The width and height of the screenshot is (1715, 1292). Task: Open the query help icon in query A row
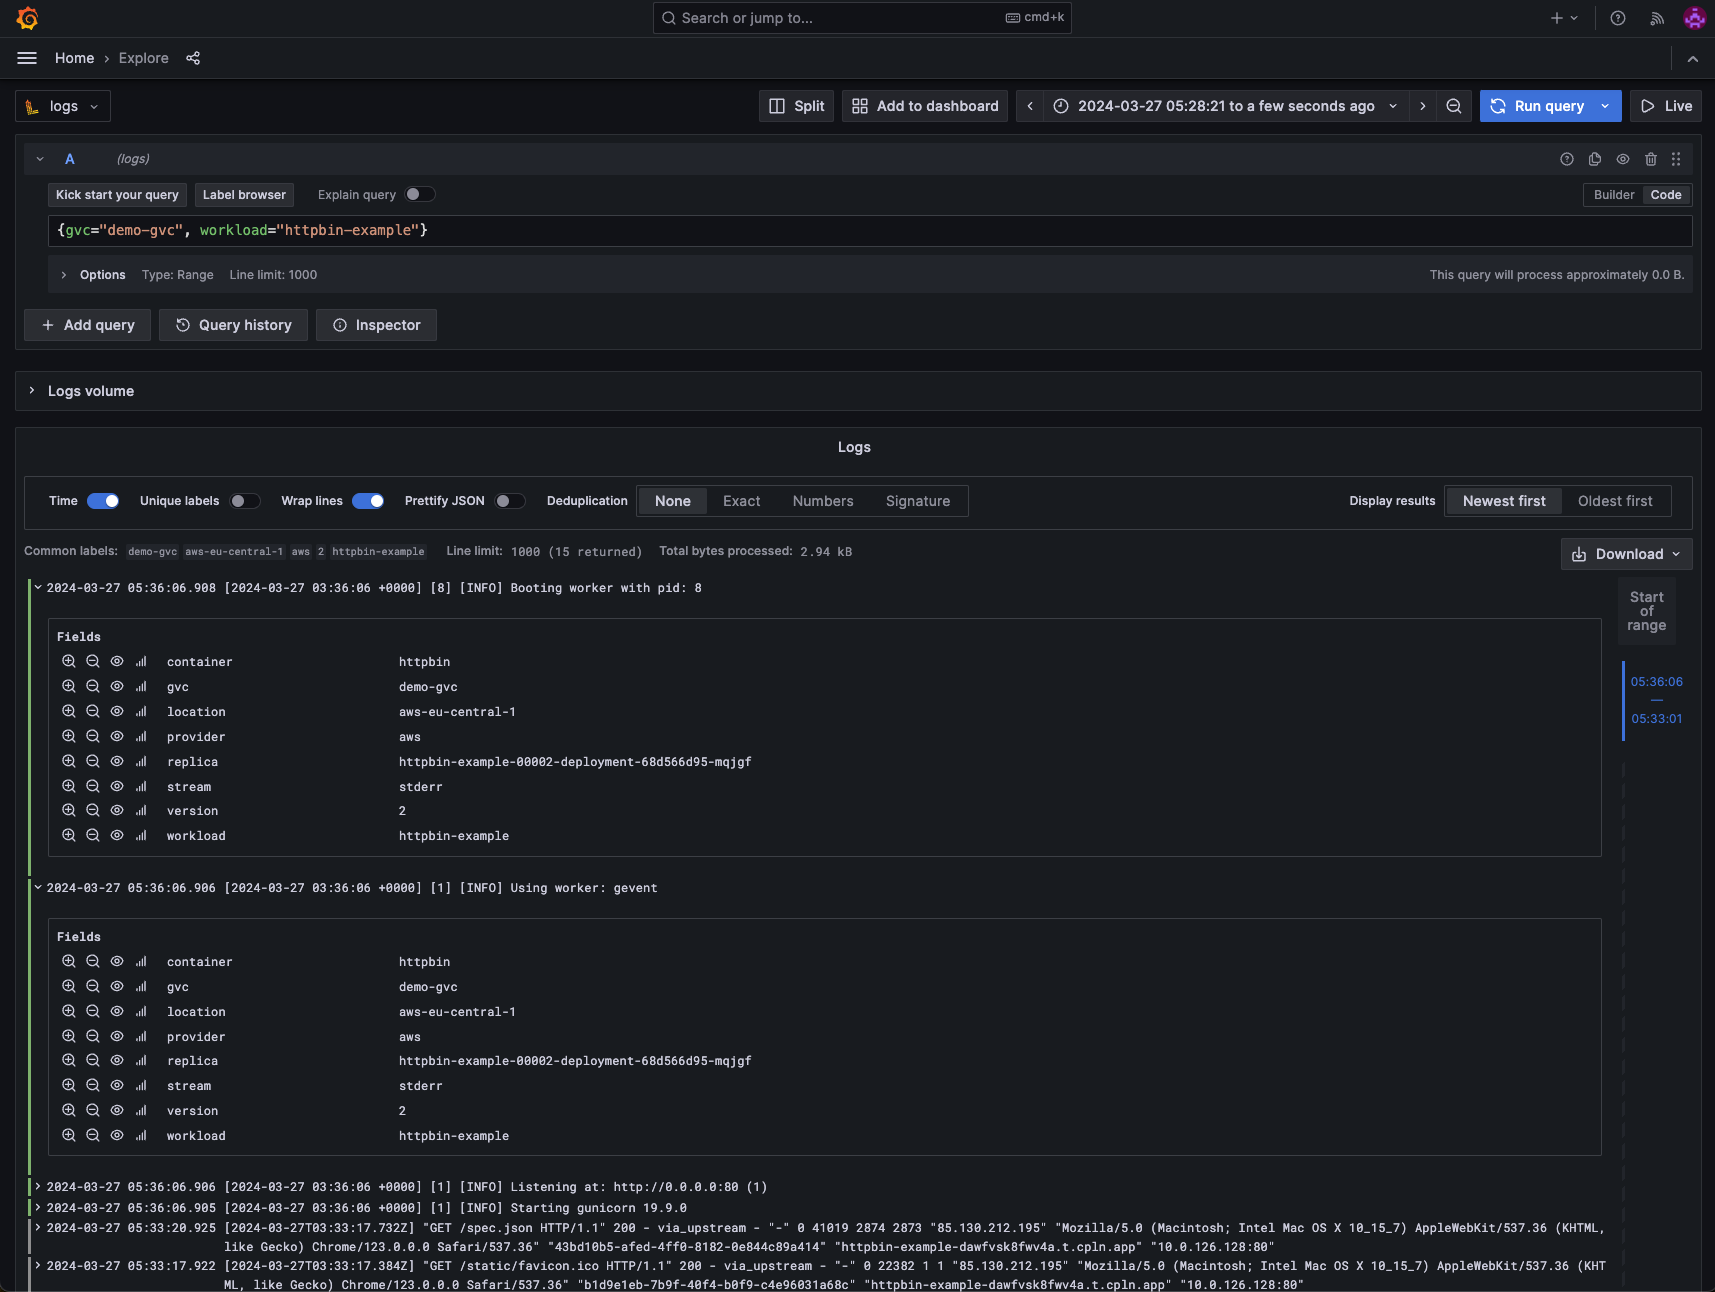tap(1565, 158)
